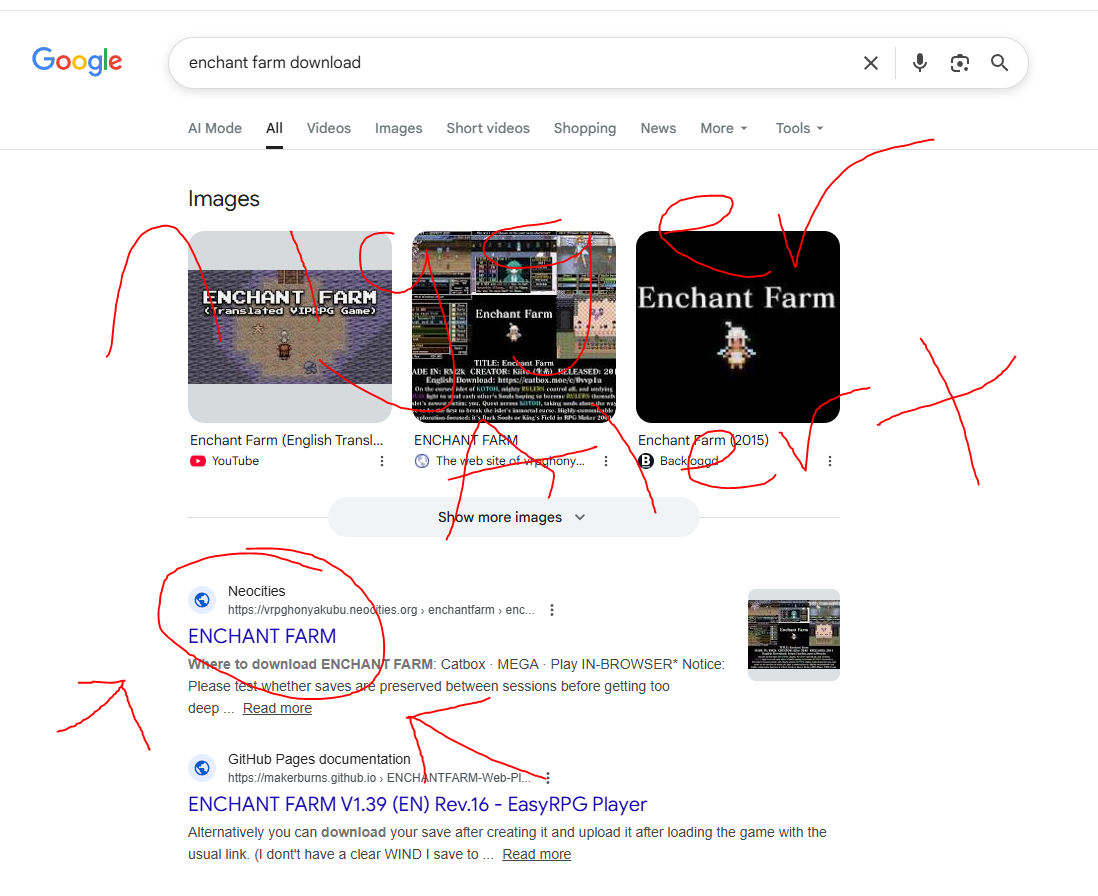Switch to the Shopping tab

click(x=585, y=128)
